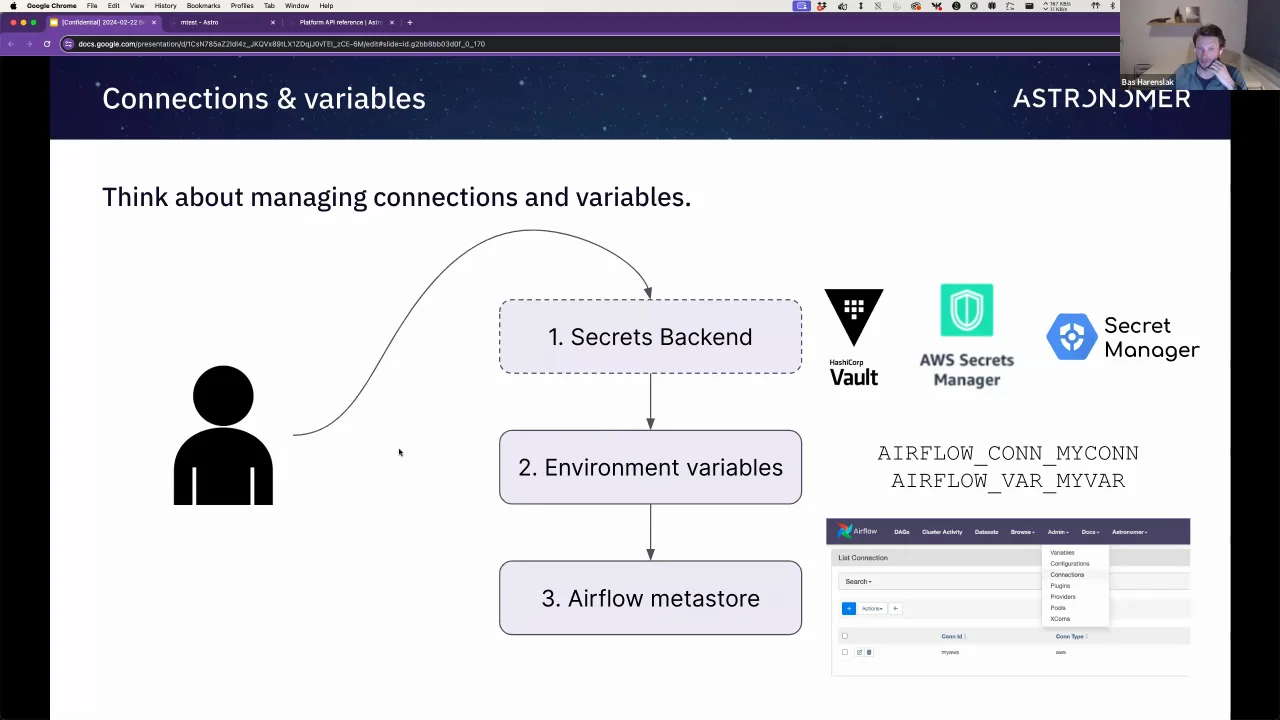The height and width of the screenshot is (720, 1280).
Task: Go back in browser history
Action: [11, 44]
